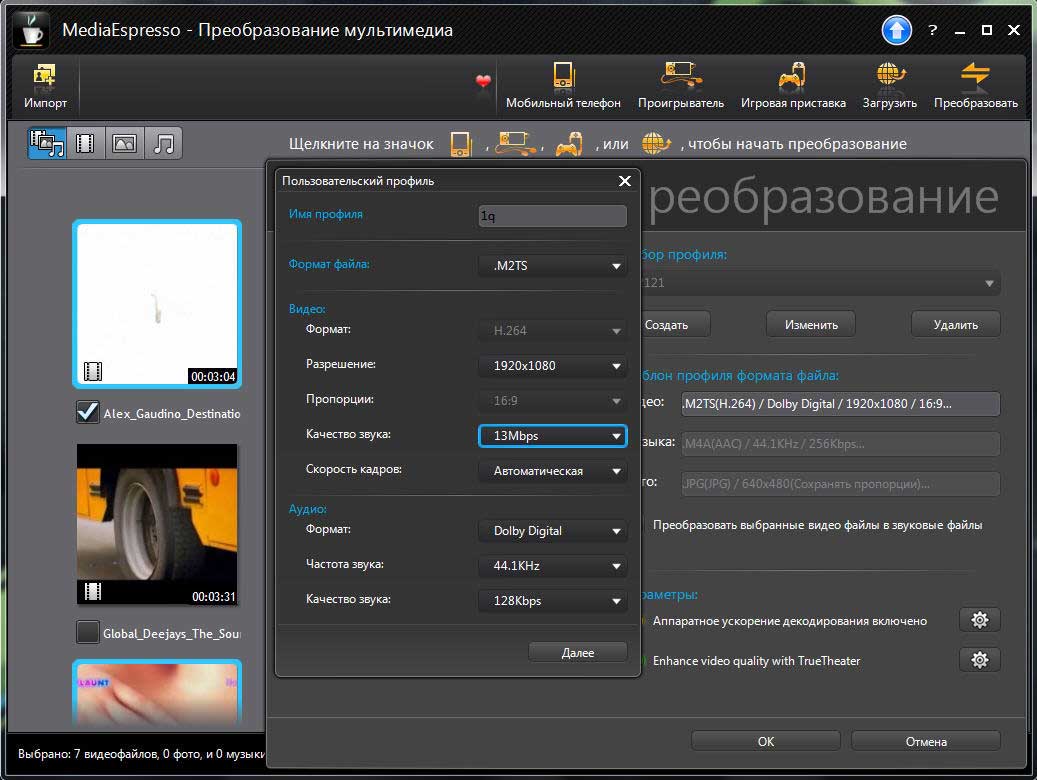Click the Upload globe icon
The width and height of the screenshot is (1037, 780).
pyautogui.click(x=890, y=78)
